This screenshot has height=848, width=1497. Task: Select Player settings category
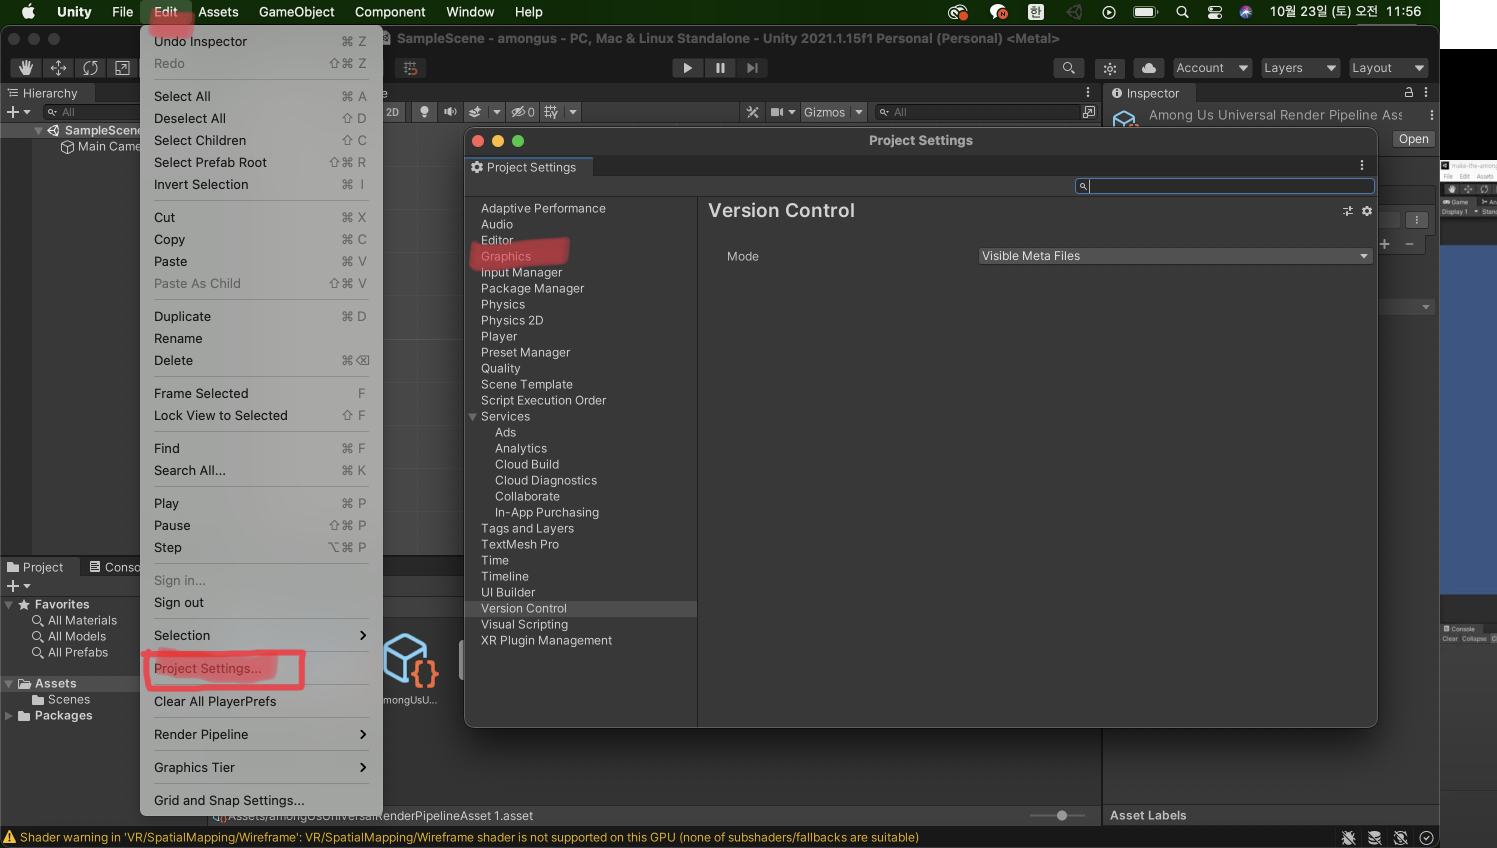(x=499, y=336)
